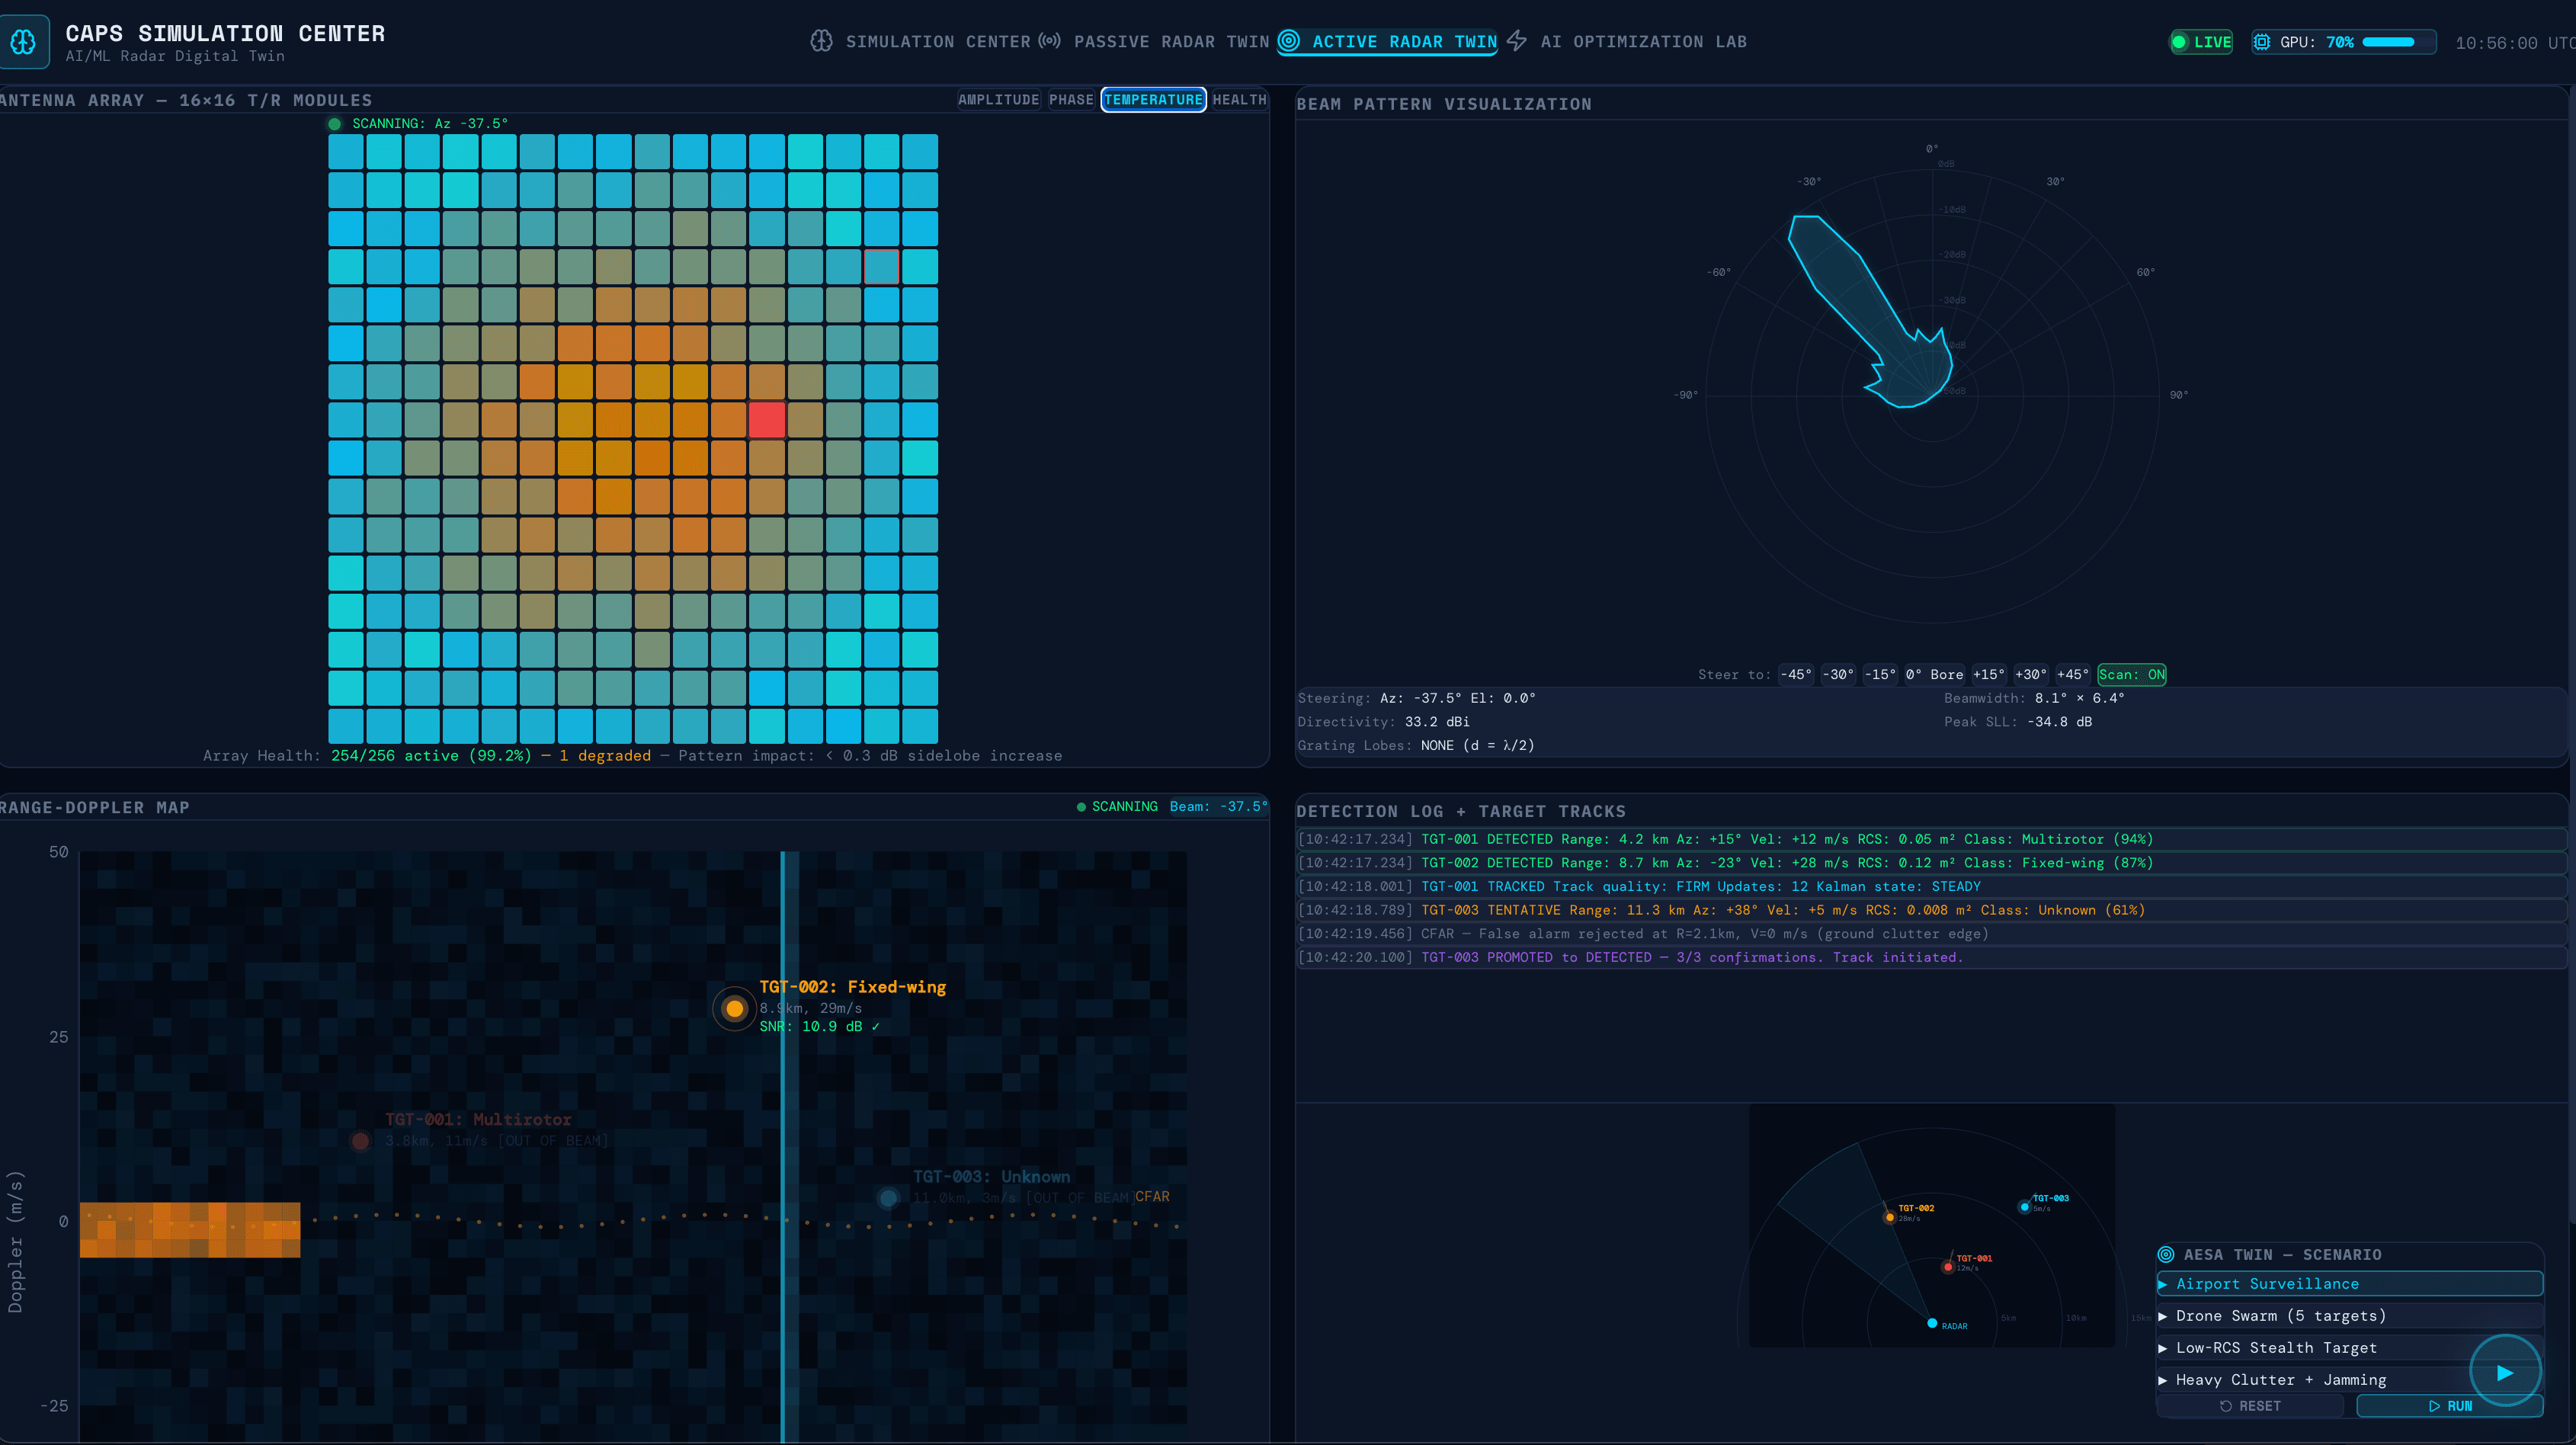Click the Passive Radar Twin broadcast icon

[x=1049, y=41]
